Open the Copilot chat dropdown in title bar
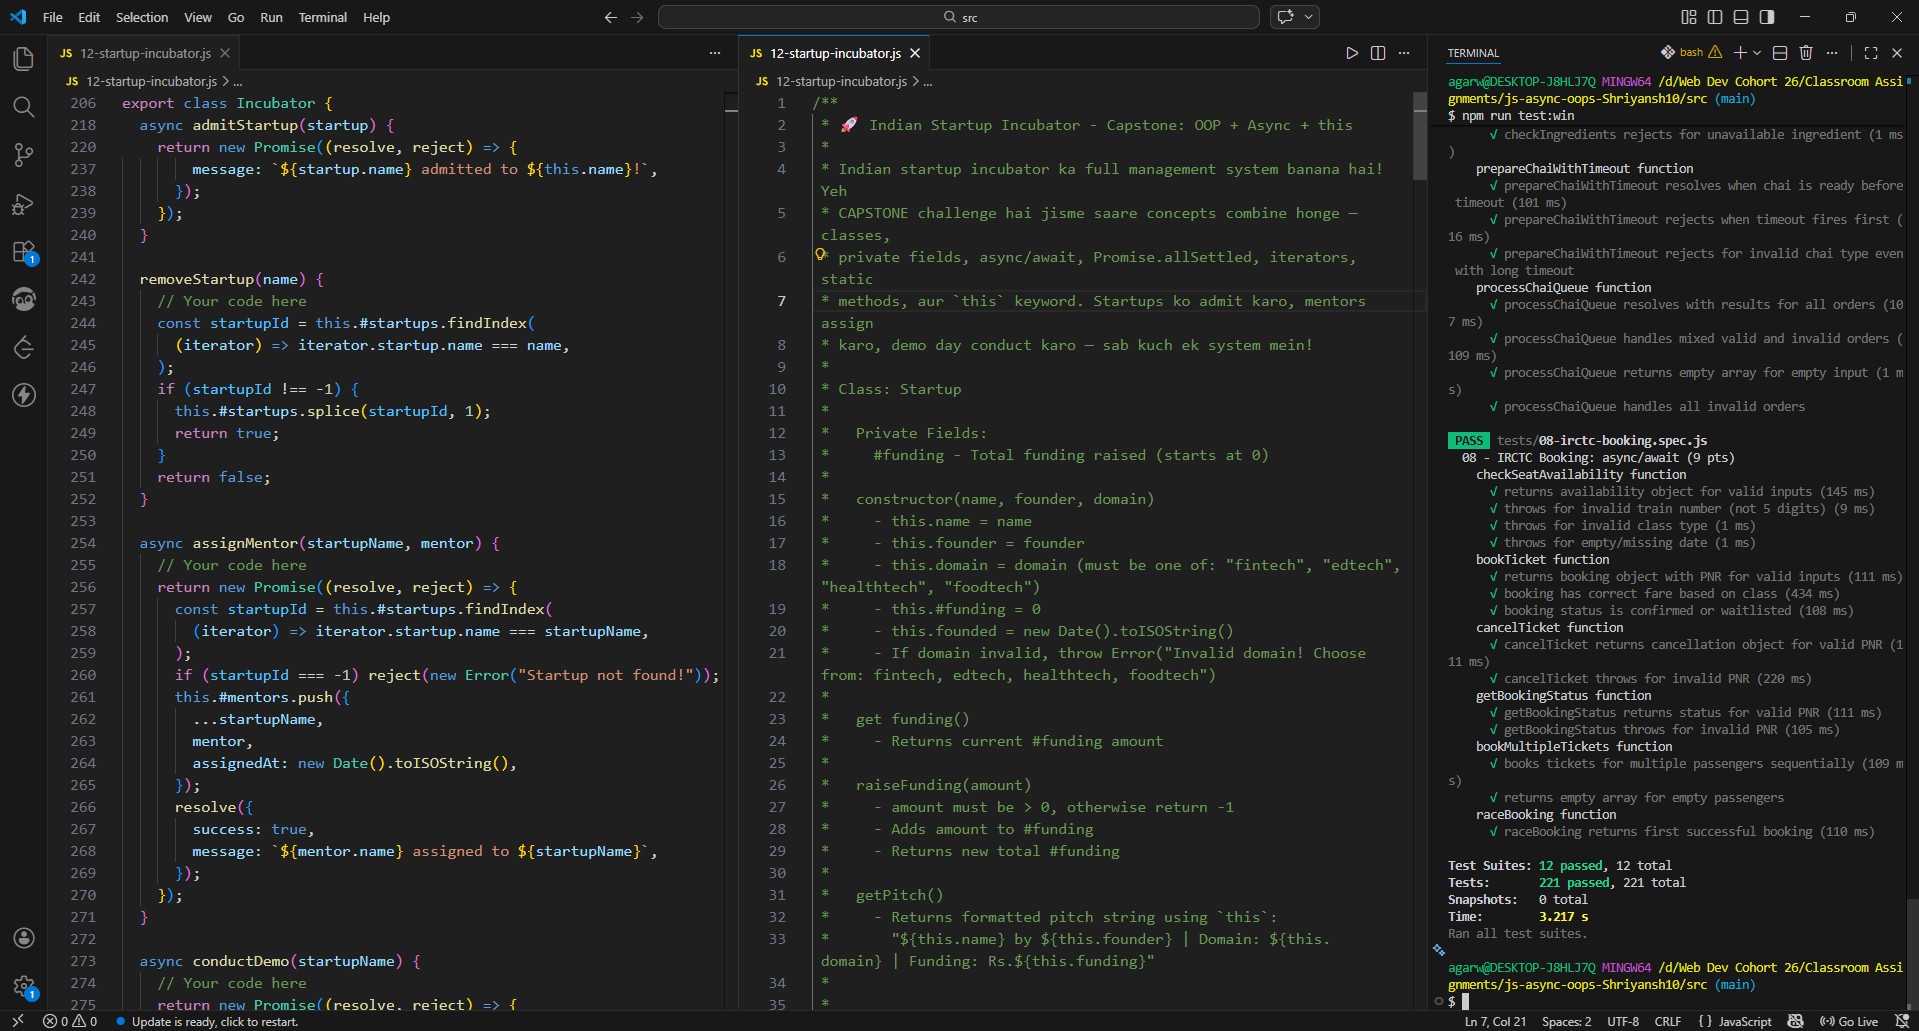The height and width of the screenshot is (1031, 1919). [1308, 17]
